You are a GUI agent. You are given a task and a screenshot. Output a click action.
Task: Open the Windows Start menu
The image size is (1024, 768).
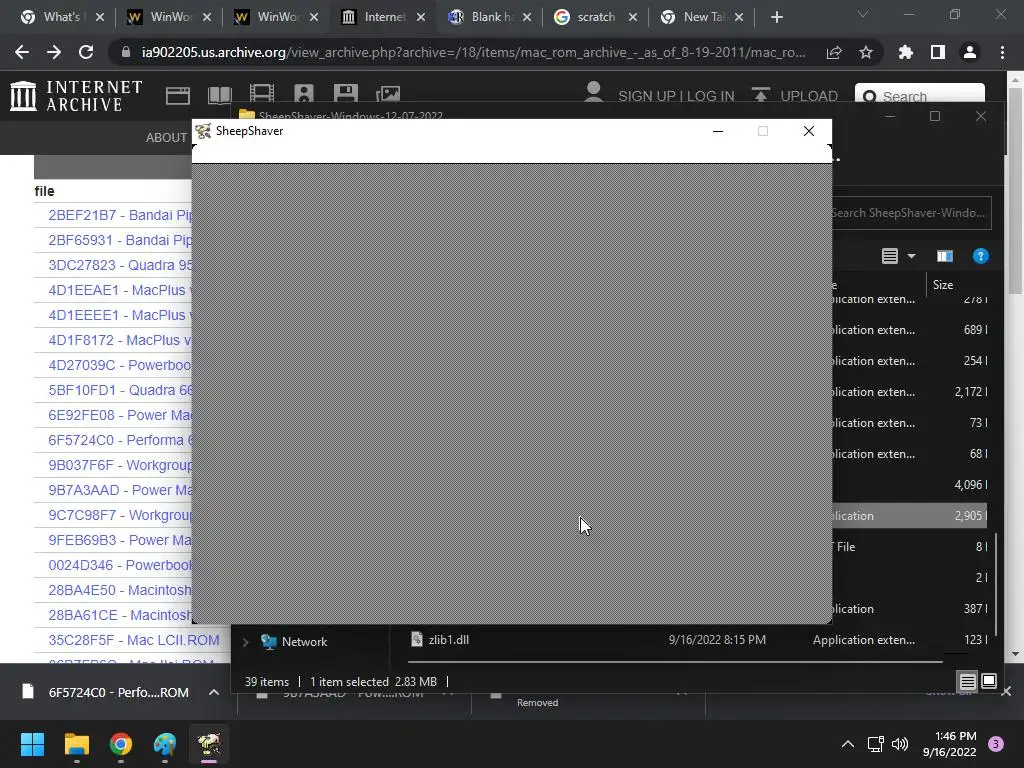(32, 744)
